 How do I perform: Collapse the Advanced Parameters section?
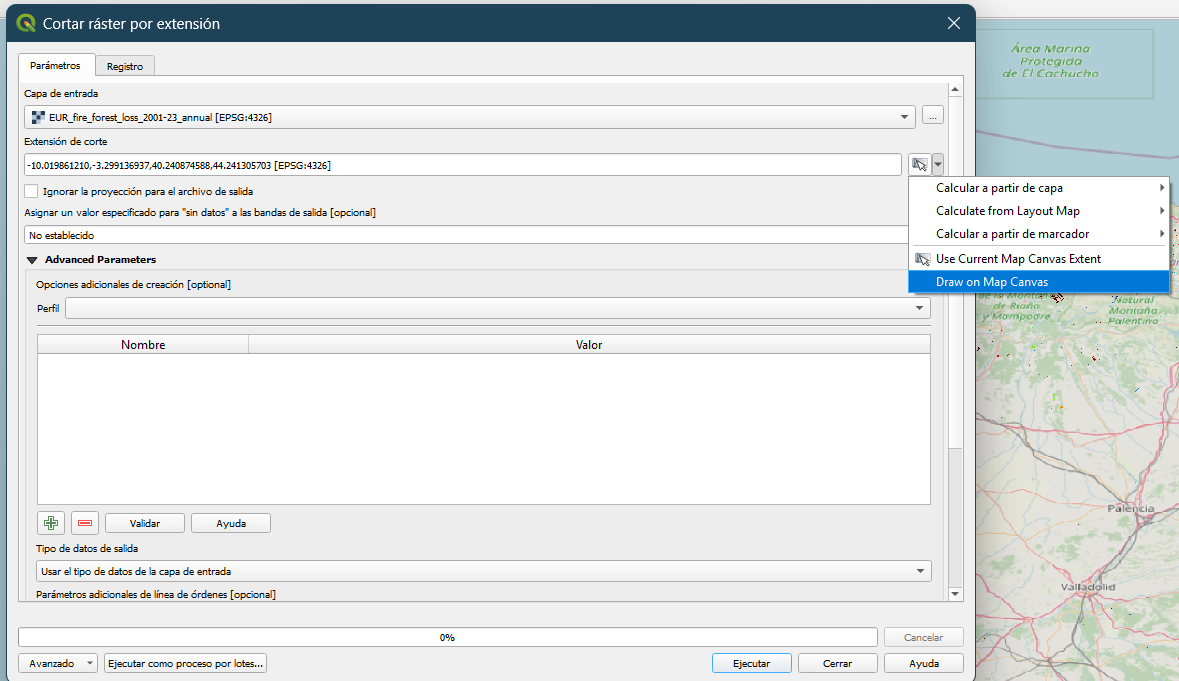(x=32, y=260)
